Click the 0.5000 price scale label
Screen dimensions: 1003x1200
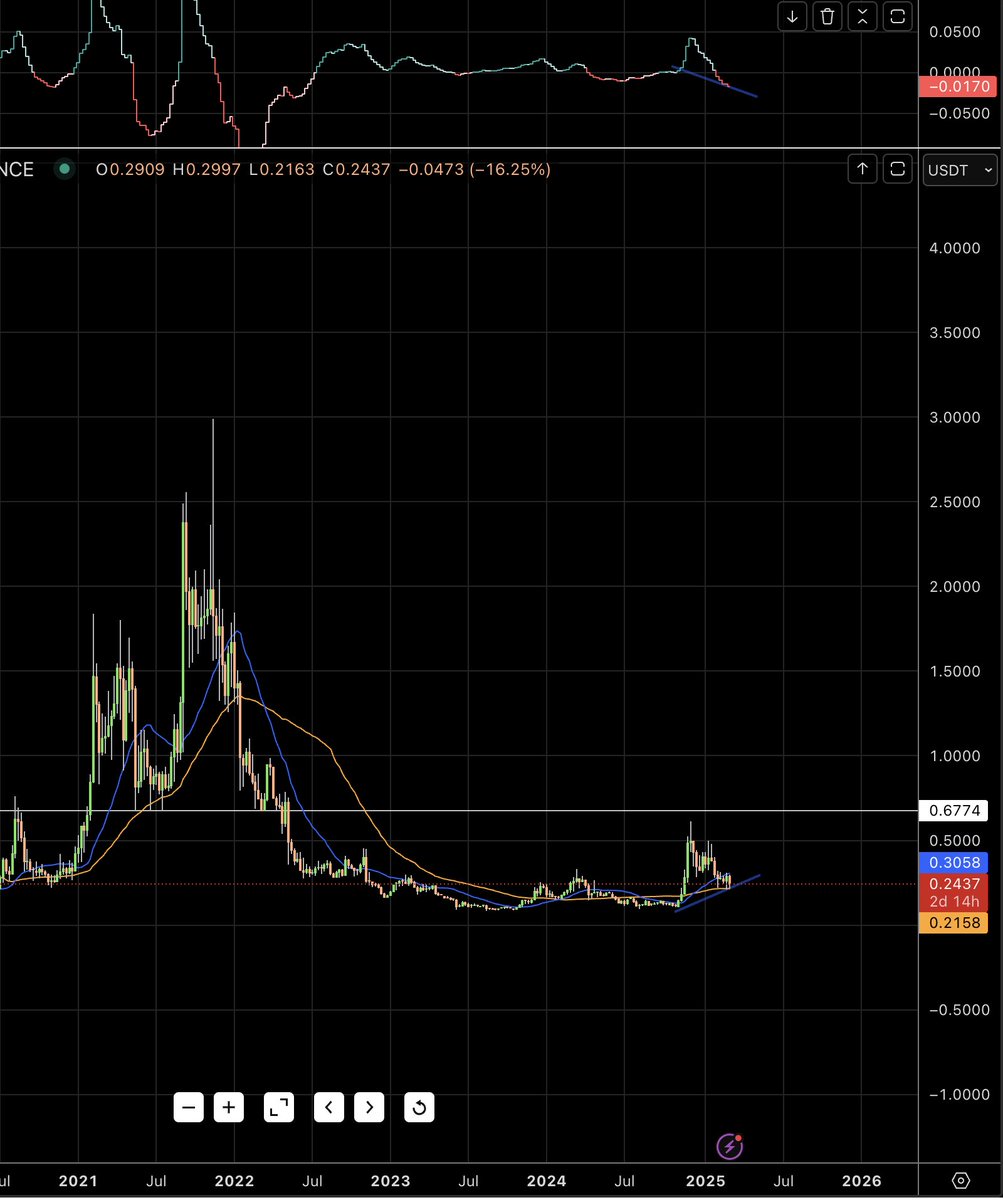pyautogui.click(x=954, y=840)
